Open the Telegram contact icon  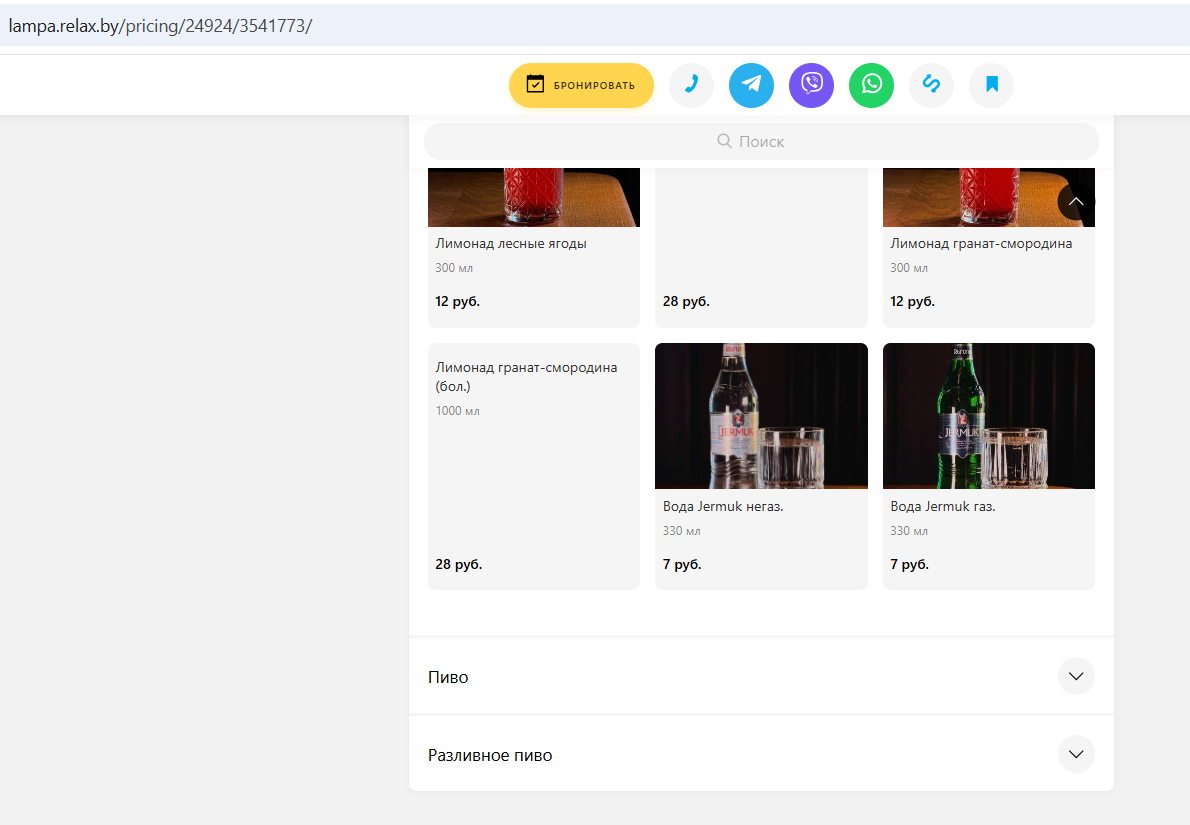coord(751,85)
